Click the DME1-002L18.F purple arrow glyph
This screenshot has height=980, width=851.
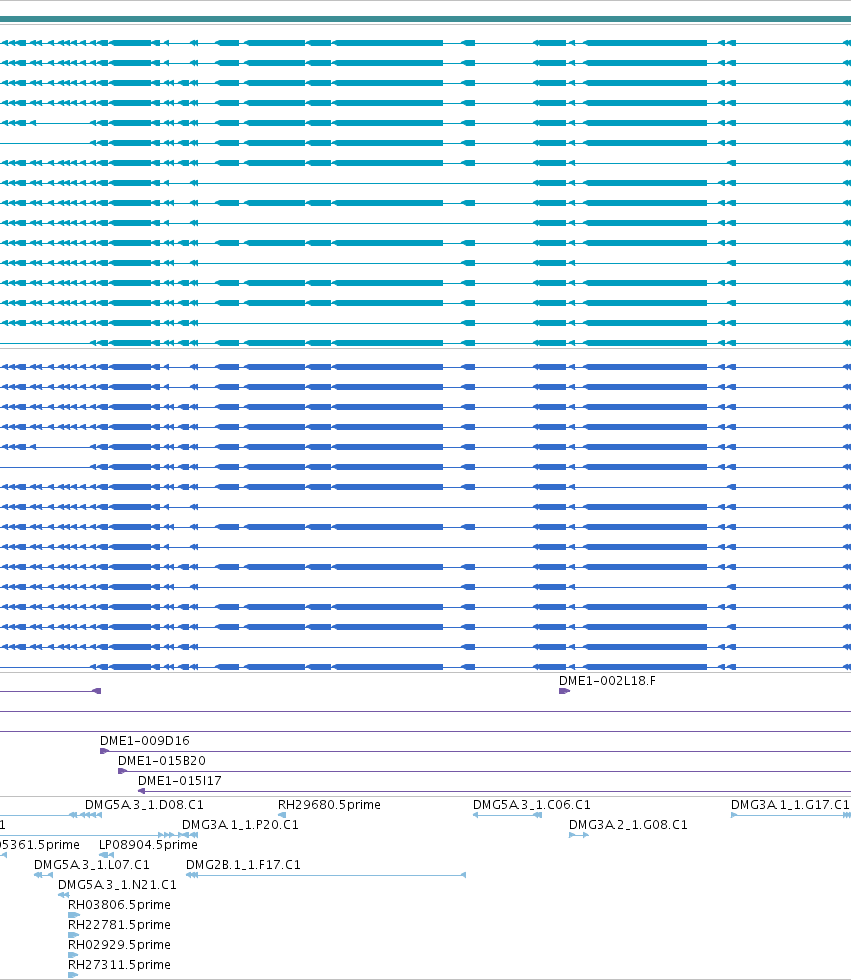pyautogui.click(x=564, y=691)
